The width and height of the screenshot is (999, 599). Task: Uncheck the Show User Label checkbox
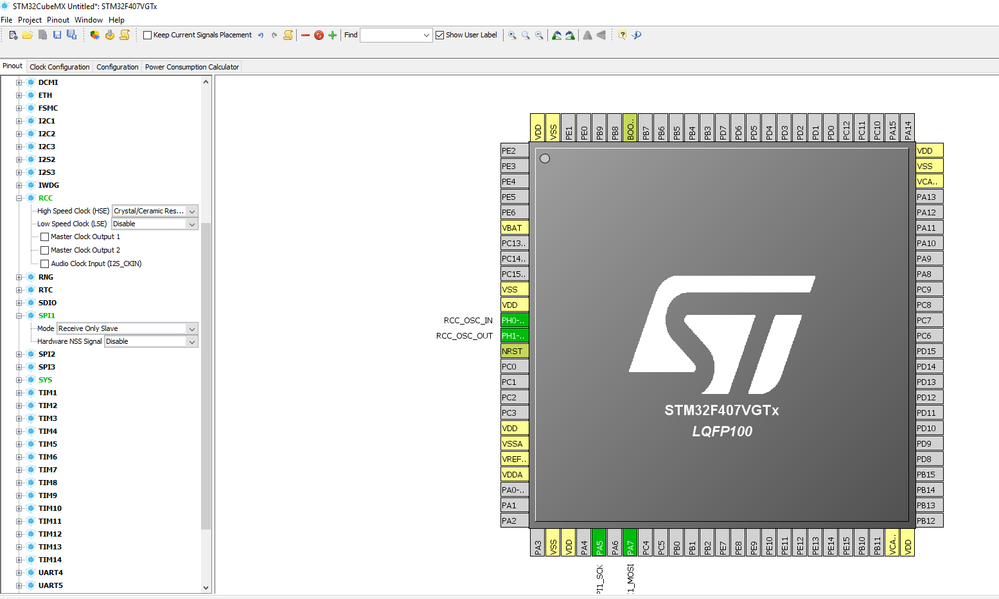click(440, 35)
